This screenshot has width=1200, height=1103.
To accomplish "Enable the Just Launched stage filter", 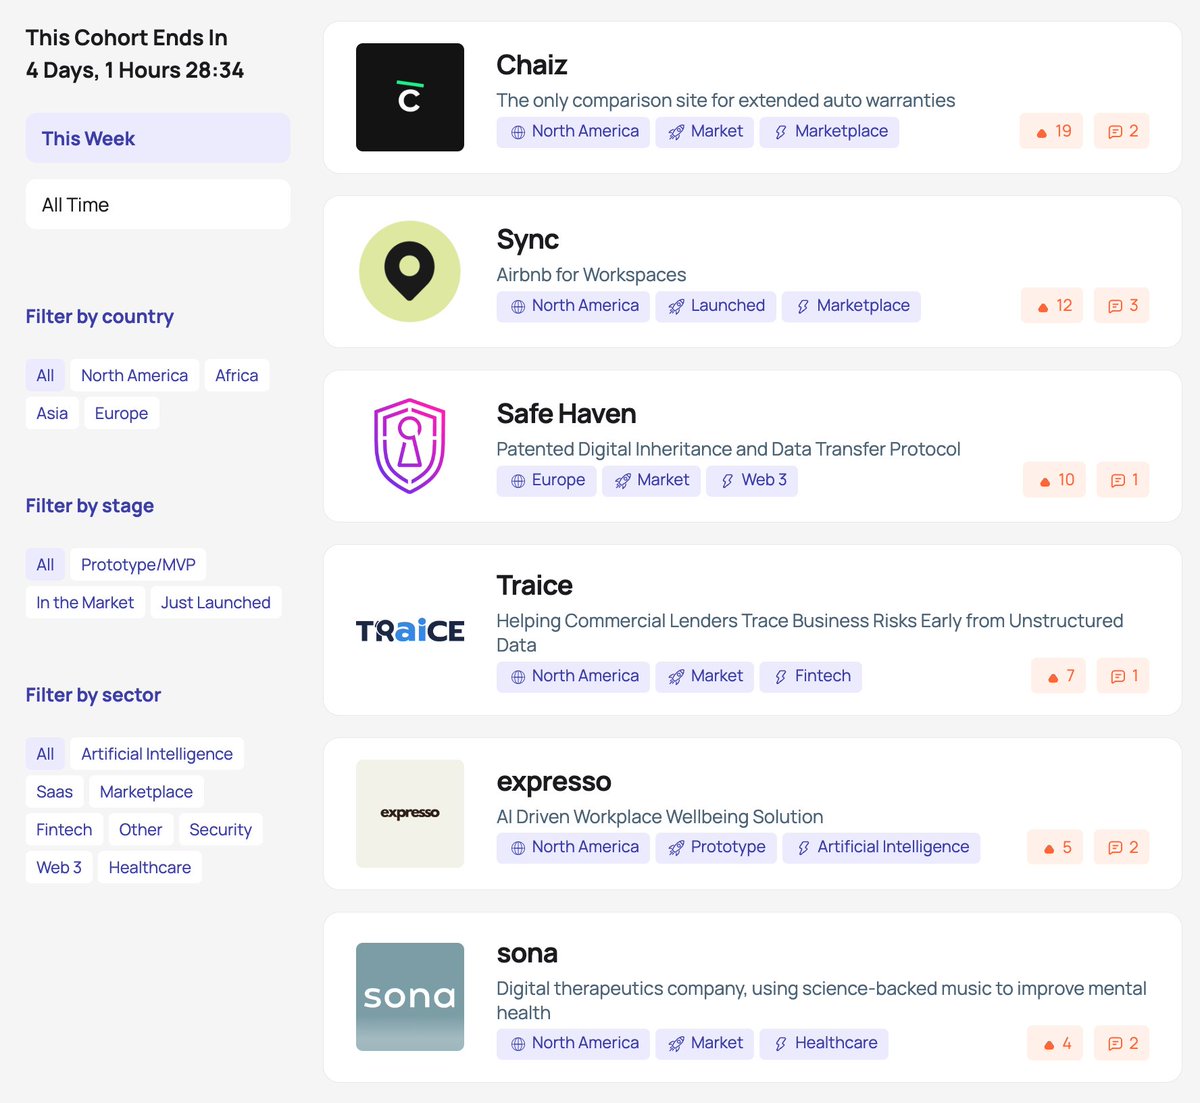I will click(x=215, y=602).
